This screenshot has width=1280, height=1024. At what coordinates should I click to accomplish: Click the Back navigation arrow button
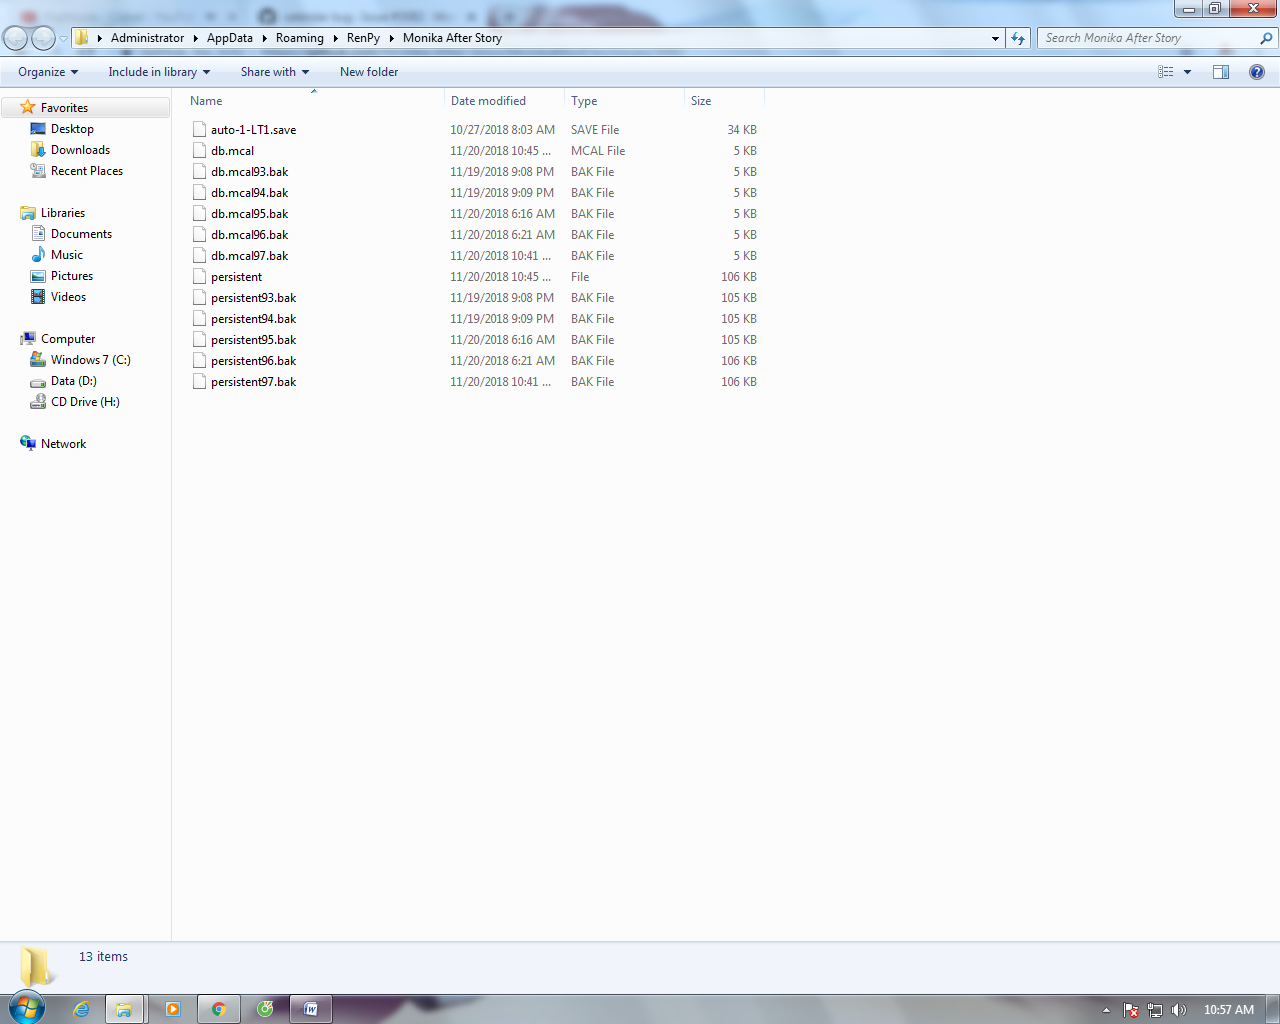pos(15,38)
